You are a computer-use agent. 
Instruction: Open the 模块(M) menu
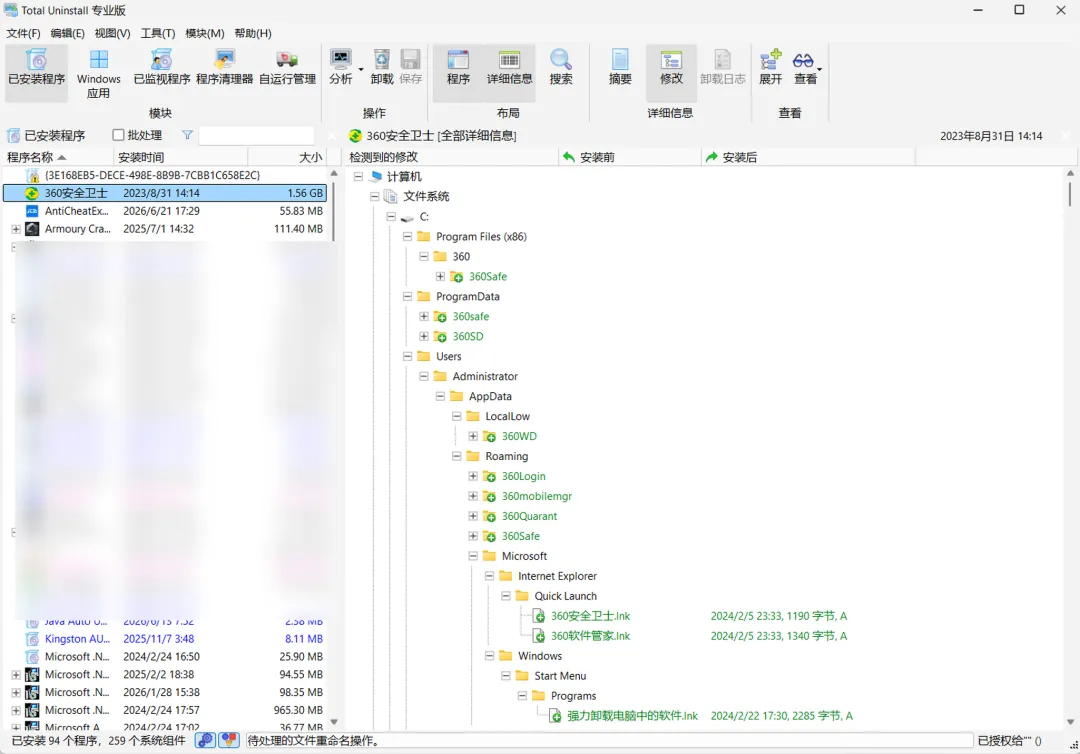[205, 33]
